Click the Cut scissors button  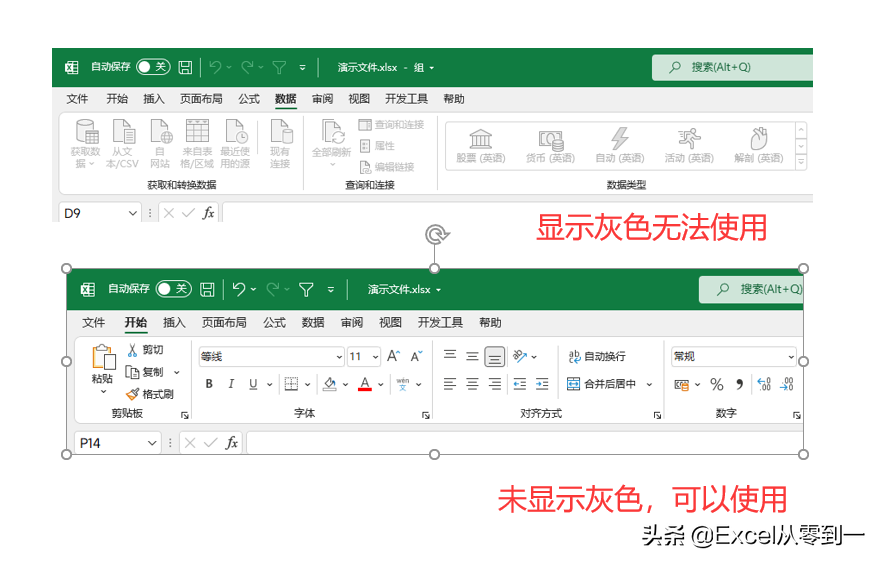[145, 350]
